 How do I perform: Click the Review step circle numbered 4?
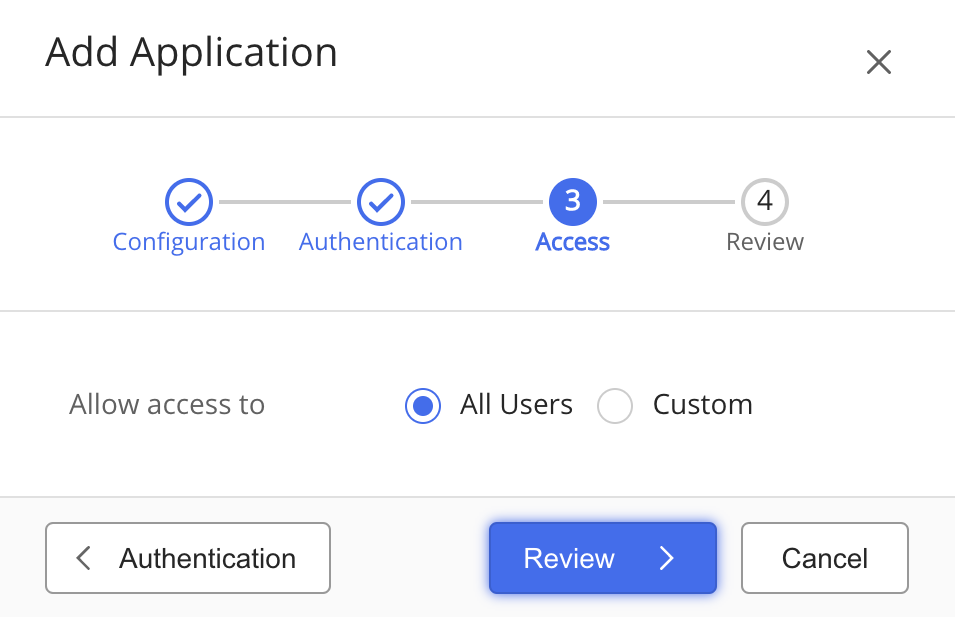coord(764,202)
